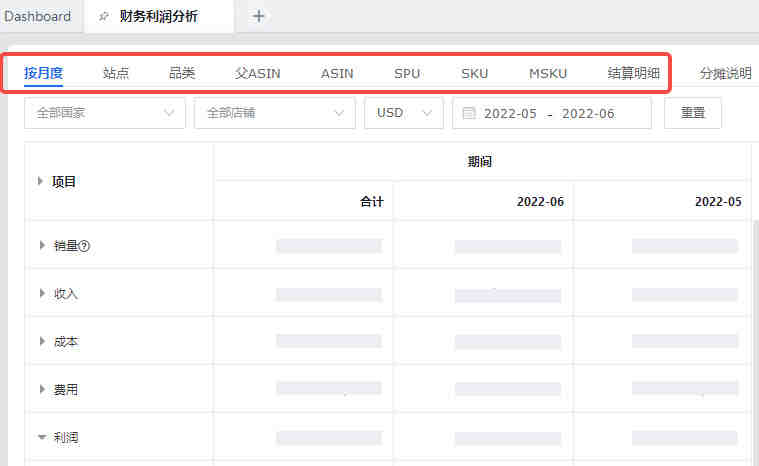Open the USD currency dropdown

[404, 113]
